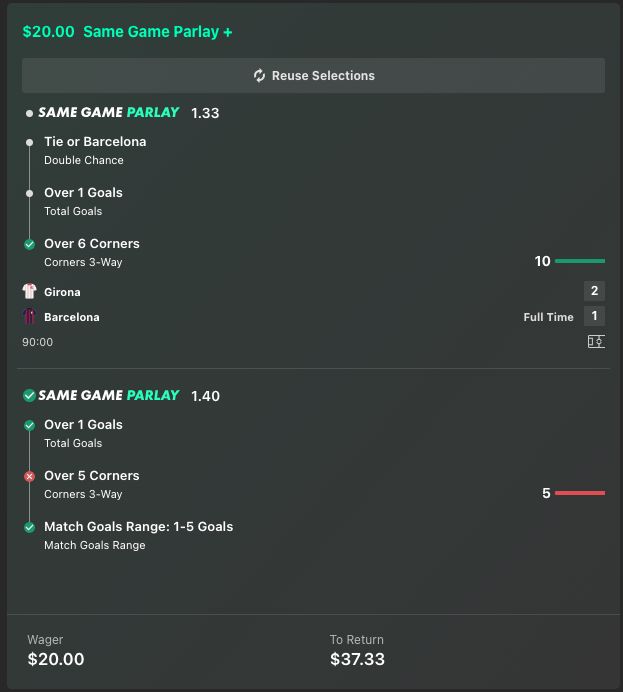Click the Reuse Selections refresh icon
623x692 pixels.
click(259, 76)
